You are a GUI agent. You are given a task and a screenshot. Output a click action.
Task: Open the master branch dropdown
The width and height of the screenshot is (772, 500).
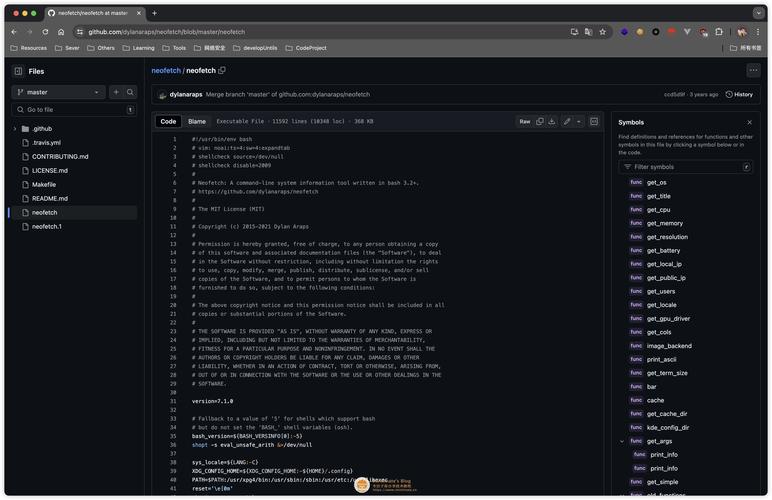tap(58, 92)
